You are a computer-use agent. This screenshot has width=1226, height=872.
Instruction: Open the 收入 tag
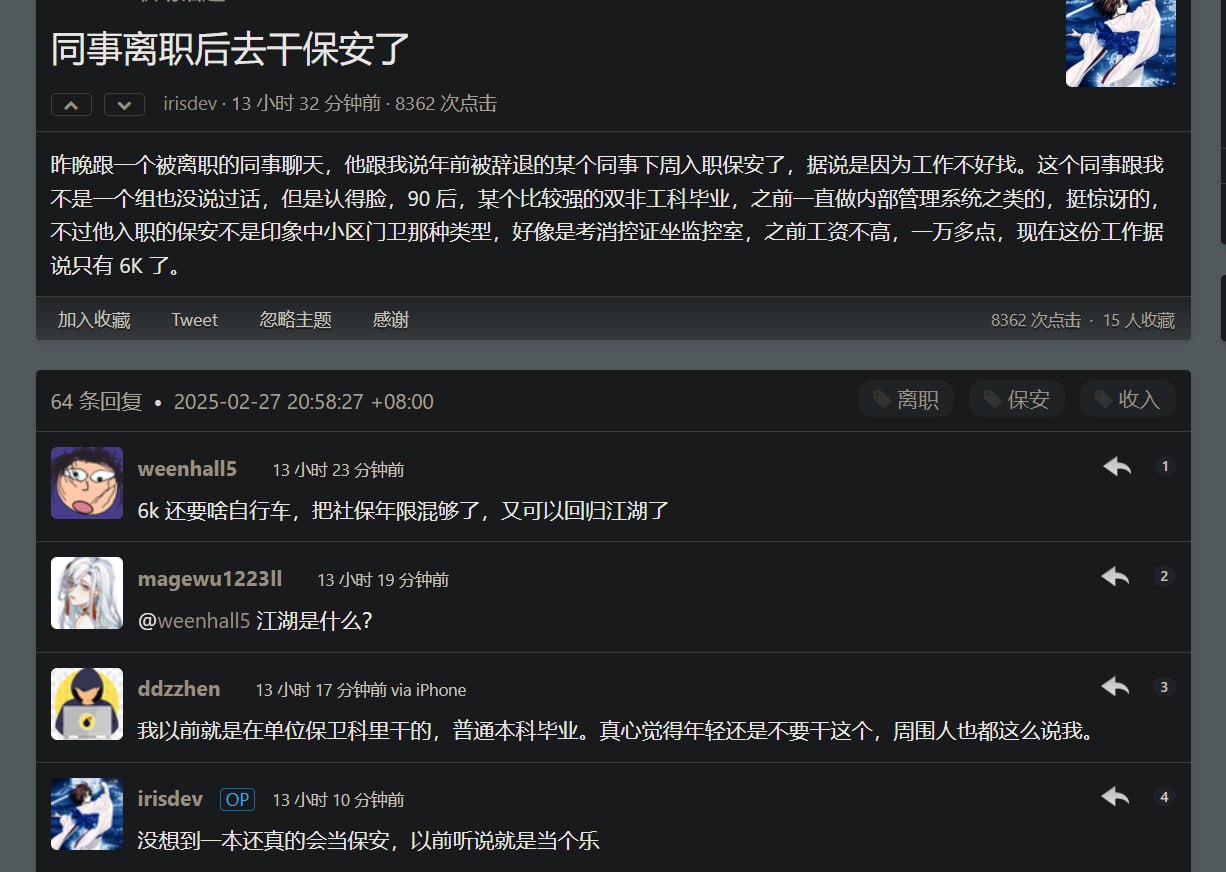1127,400
